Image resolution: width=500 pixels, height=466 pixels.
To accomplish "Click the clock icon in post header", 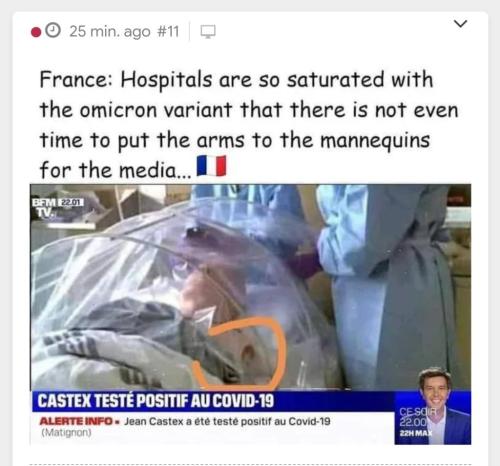I will (53, 30).
